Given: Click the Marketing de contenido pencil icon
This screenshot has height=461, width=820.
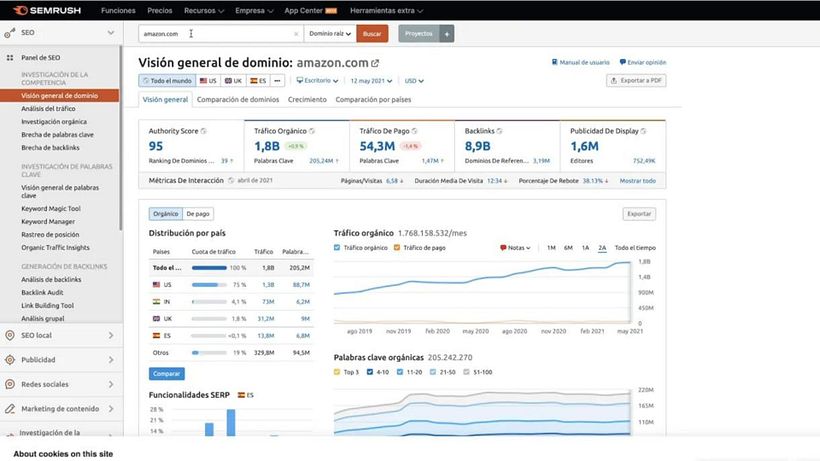Looking at the screenshot, I should (10, 409).
